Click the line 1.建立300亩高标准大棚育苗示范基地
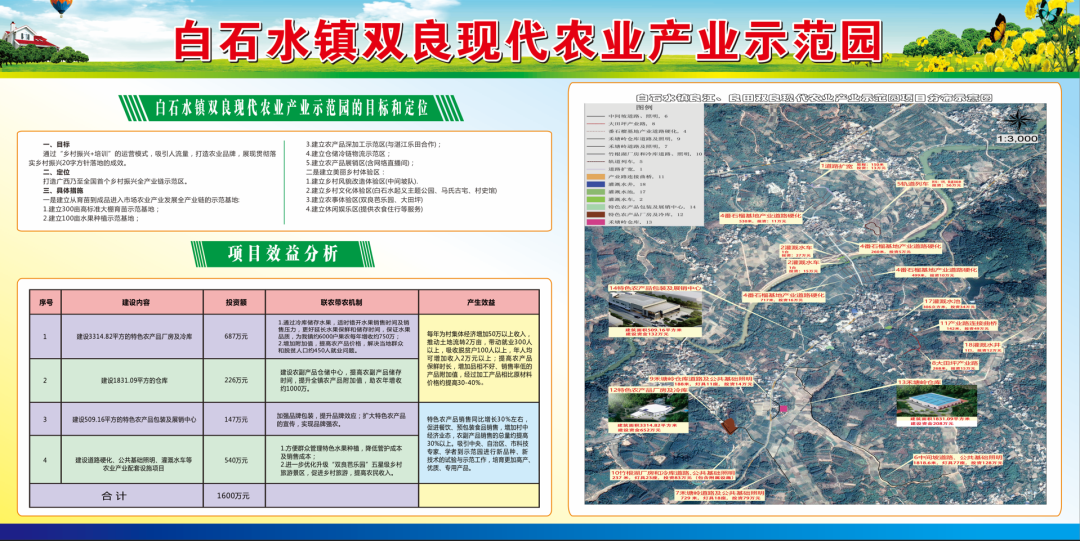1080x541 pixels. coord(101,209)
